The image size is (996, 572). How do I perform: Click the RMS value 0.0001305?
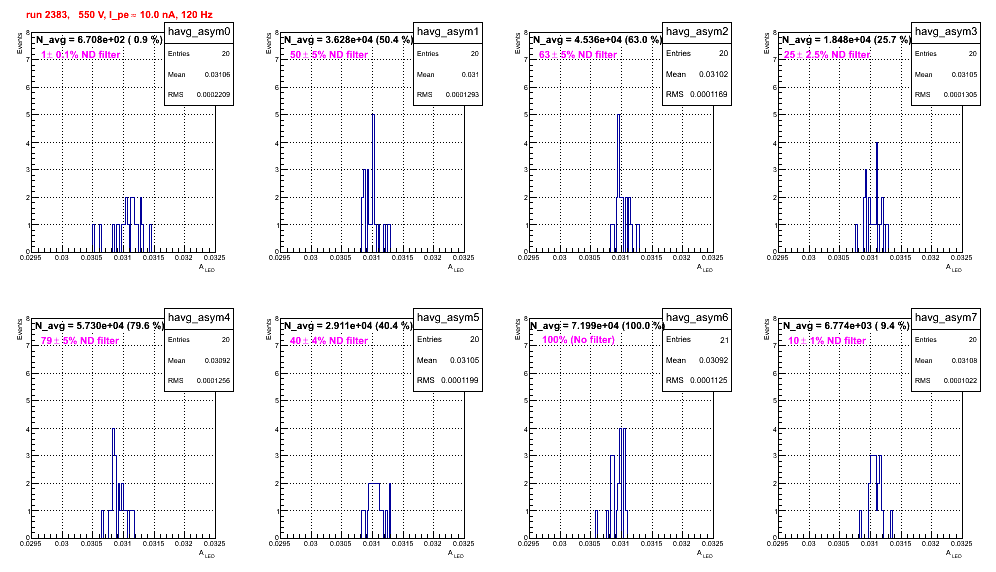tap(960, 95)
